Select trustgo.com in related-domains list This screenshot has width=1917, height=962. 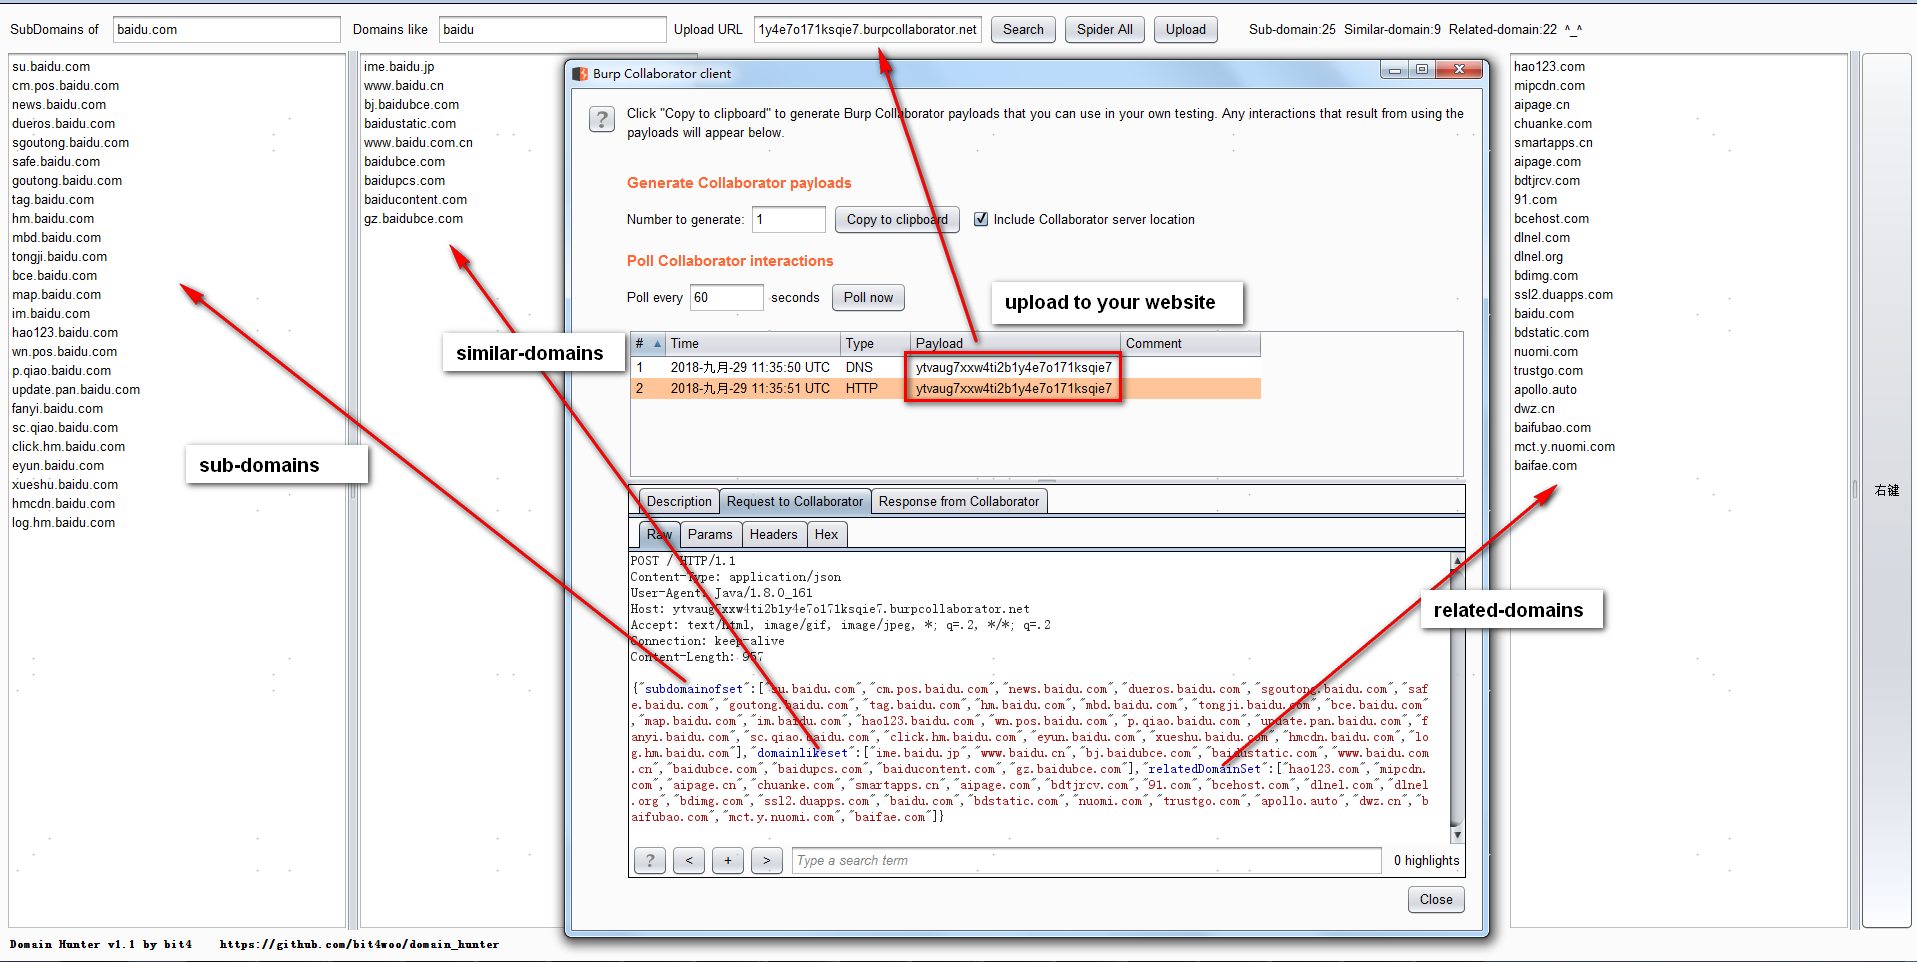(1548, 370)
